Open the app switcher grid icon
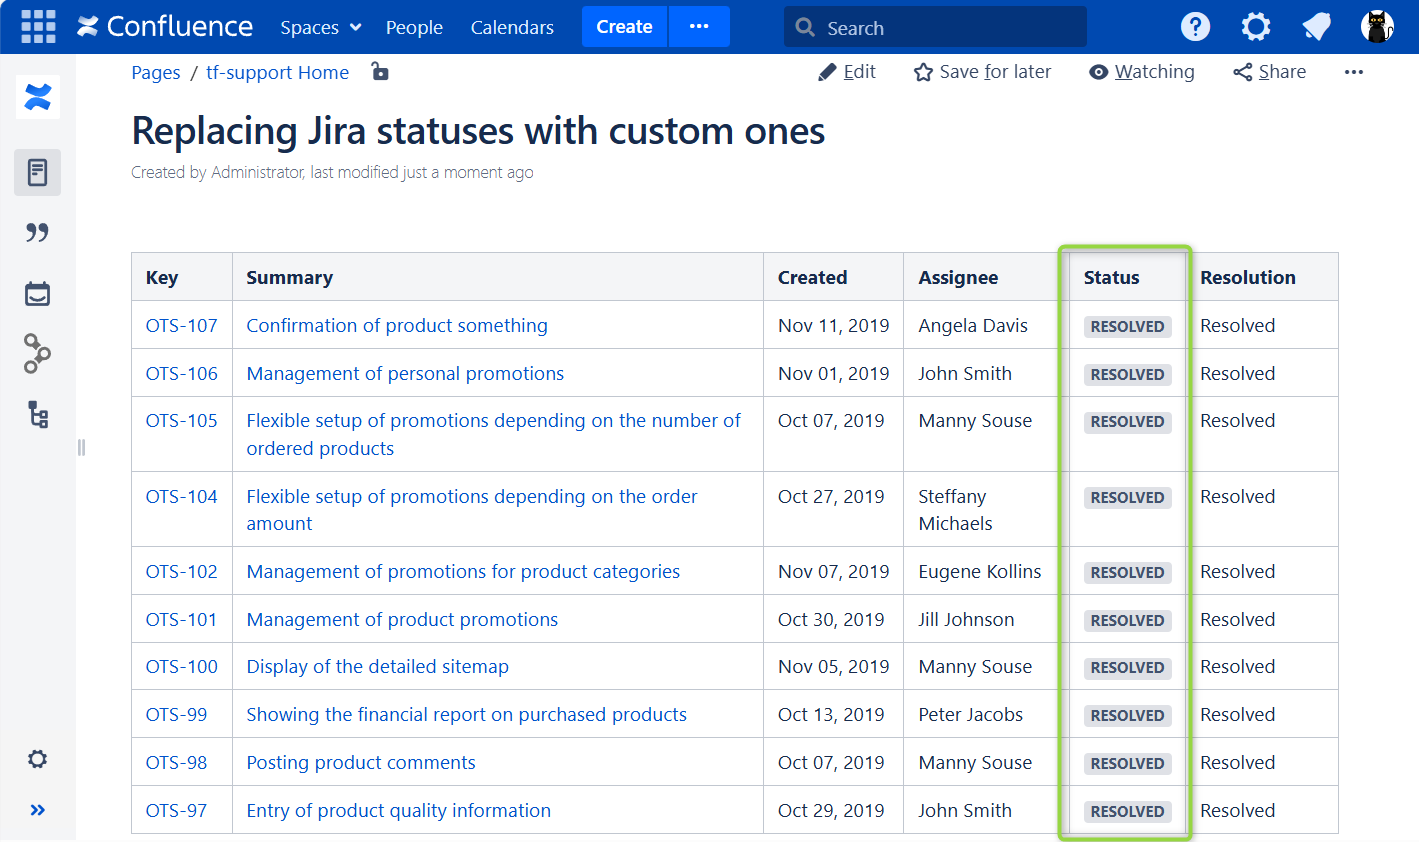This screenshot has width=1419, height=842. (x=38, y=27)
